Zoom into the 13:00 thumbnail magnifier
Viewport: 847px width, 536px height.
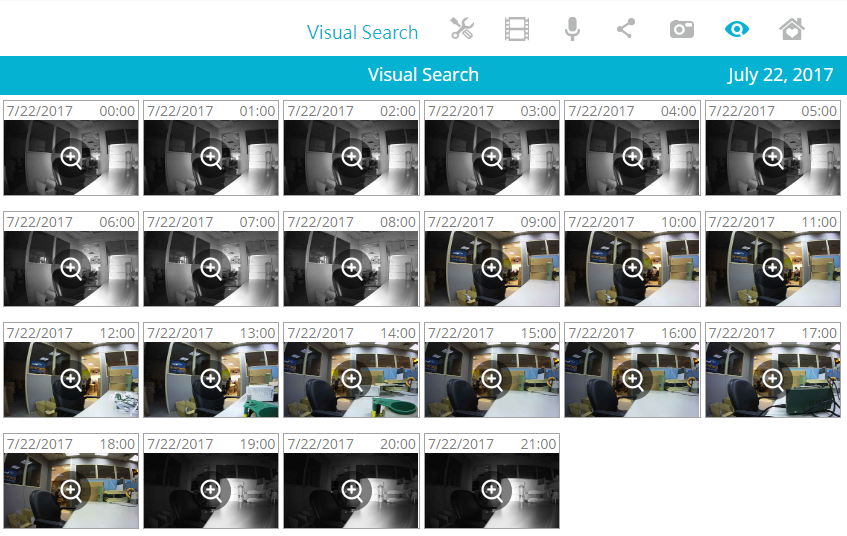coord(211,379)
